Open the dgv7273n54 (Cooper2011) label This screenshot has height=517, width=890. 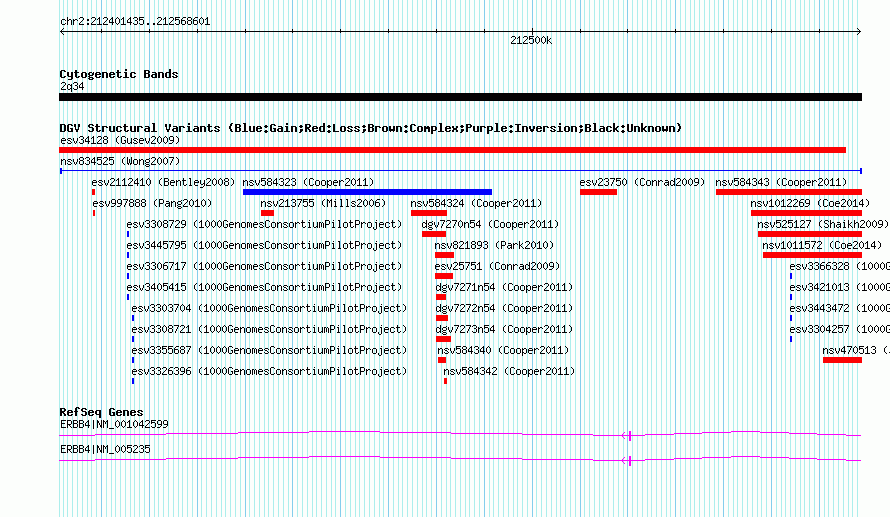click(504, 329)
